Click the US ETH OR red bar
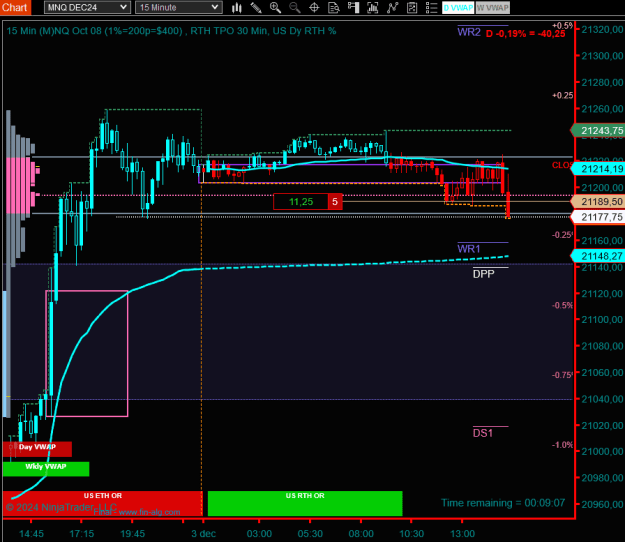The height and width of the screenshot is (542, 625). tap(102, 503)
